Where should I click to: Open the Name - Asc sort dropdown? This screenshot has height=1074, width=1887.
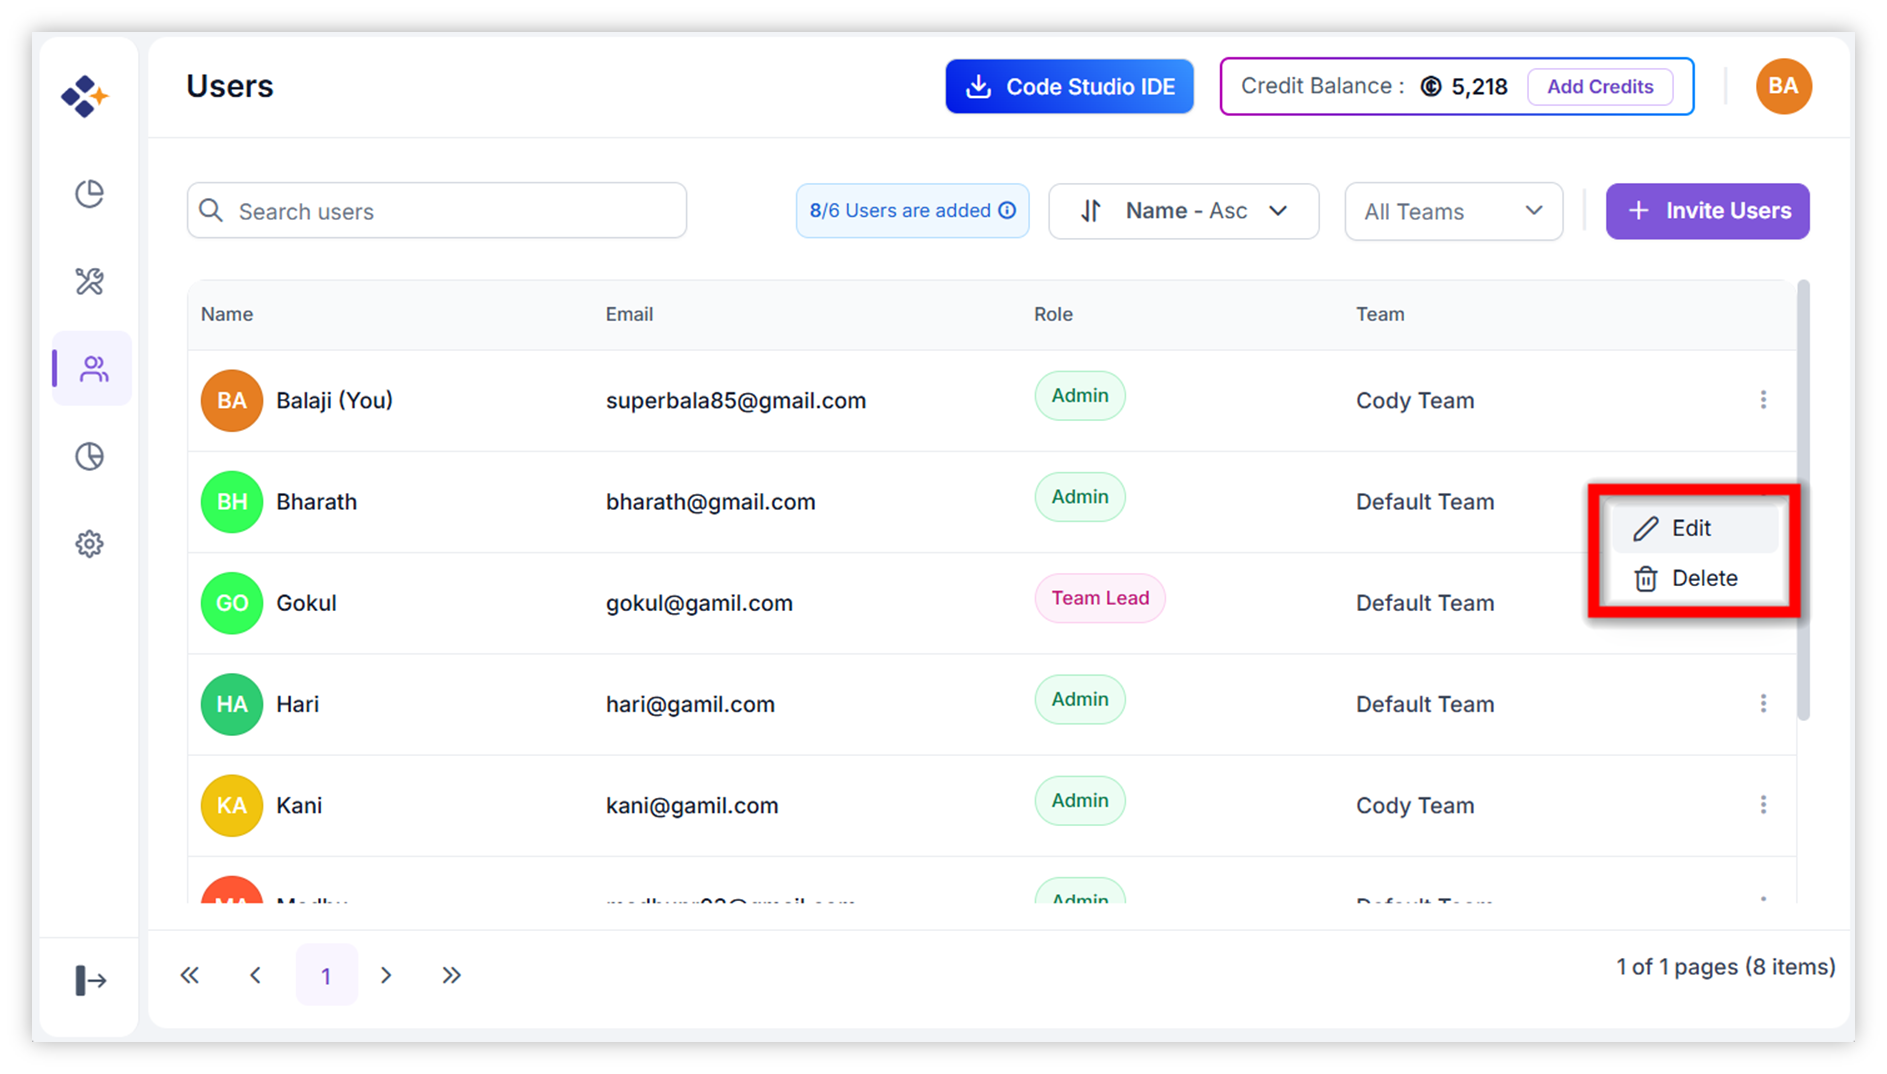click(x=1183, y=211)
